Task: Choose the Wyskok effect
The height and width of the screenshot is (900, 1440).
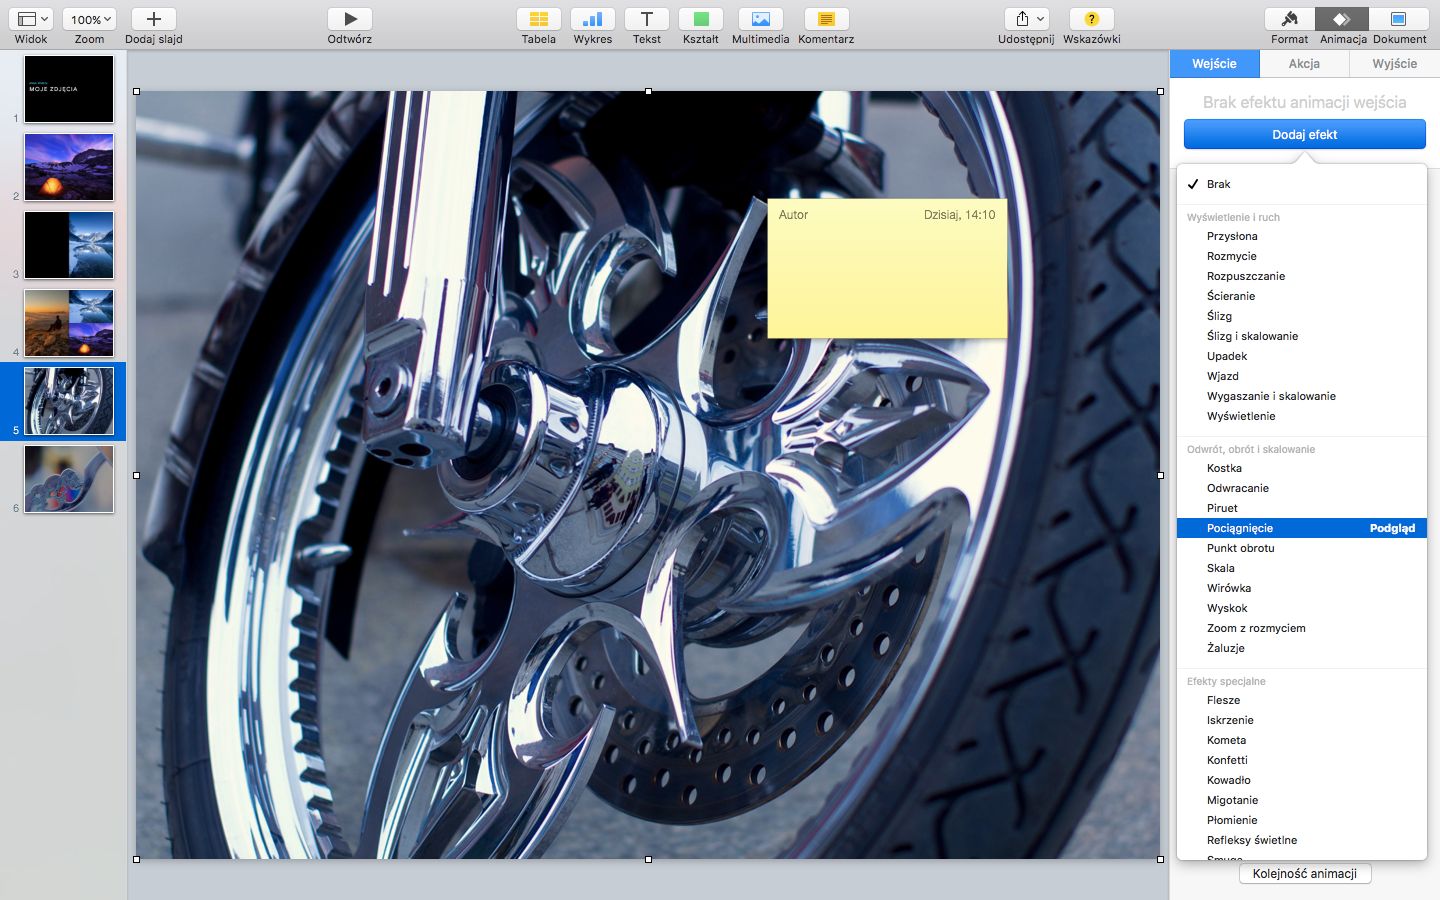Action: pos(1302,608)
